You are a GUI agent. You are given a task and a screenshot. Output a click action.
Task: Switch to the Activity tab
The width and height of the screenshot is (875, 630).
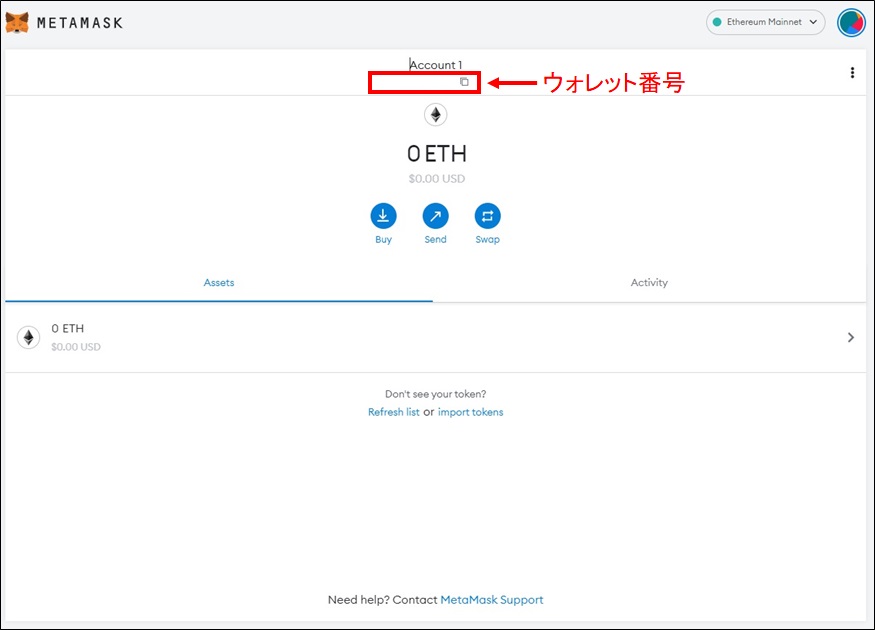tap(649, 283)
